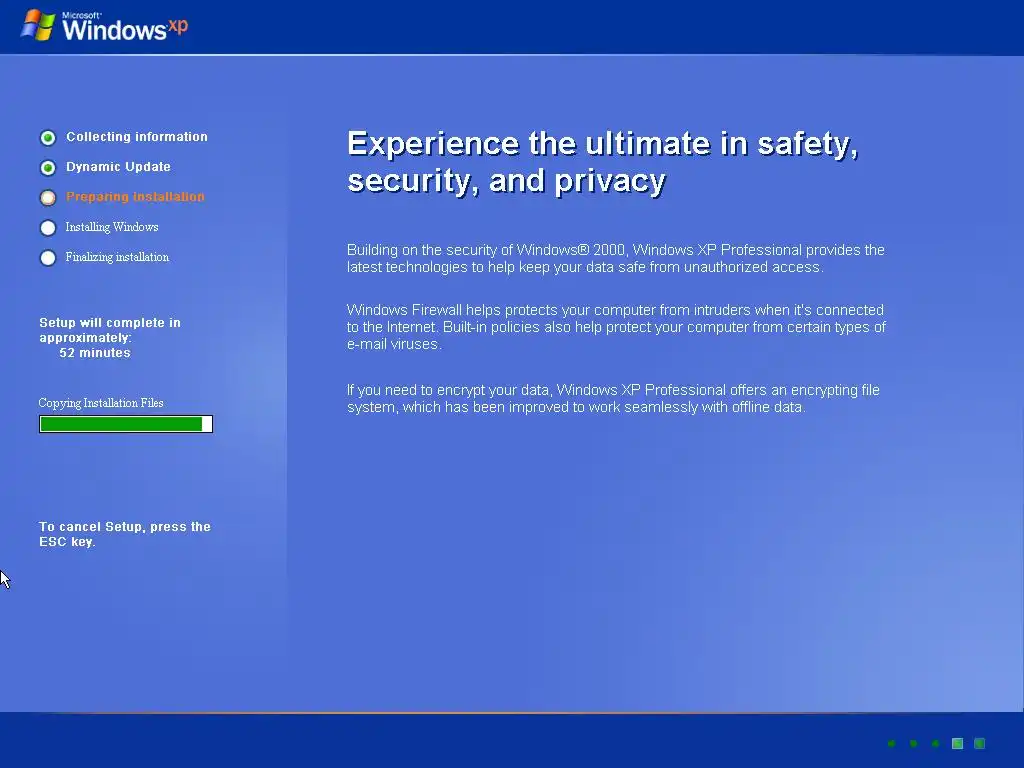Screen dimensions: 1024x768
Task: Click the Windows XP wordmark text
Action: pyautogui.click(x=125, y=27)
